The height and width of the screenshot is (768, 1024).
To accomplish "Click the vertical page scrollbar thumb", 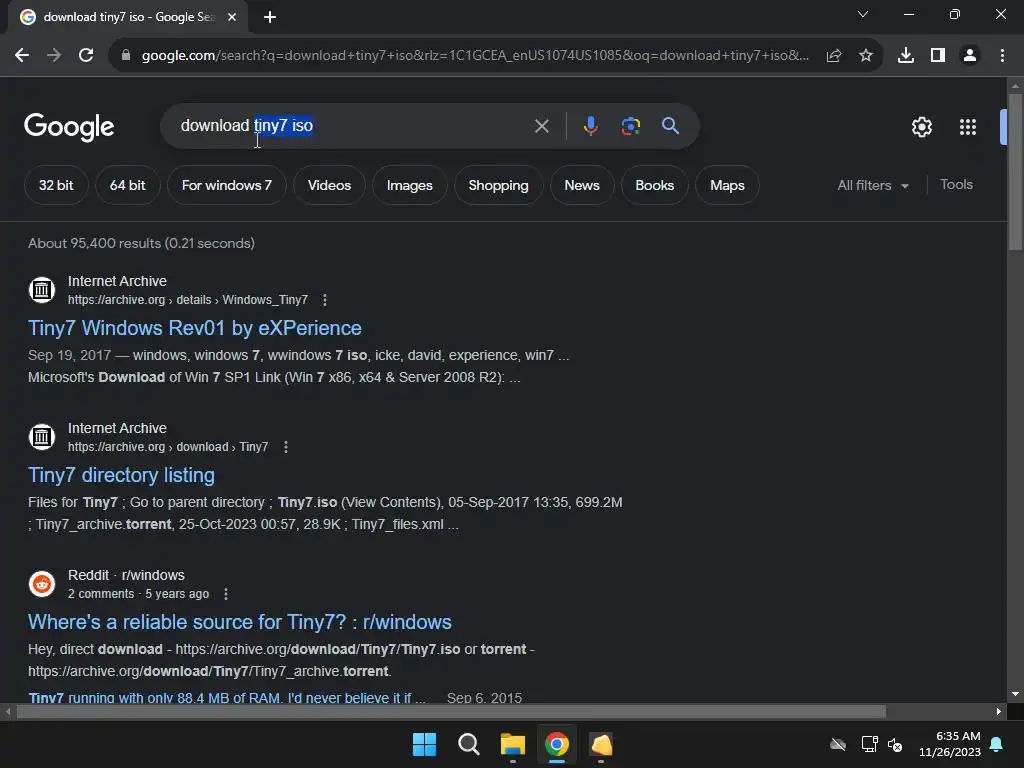I will point(1015,172).
